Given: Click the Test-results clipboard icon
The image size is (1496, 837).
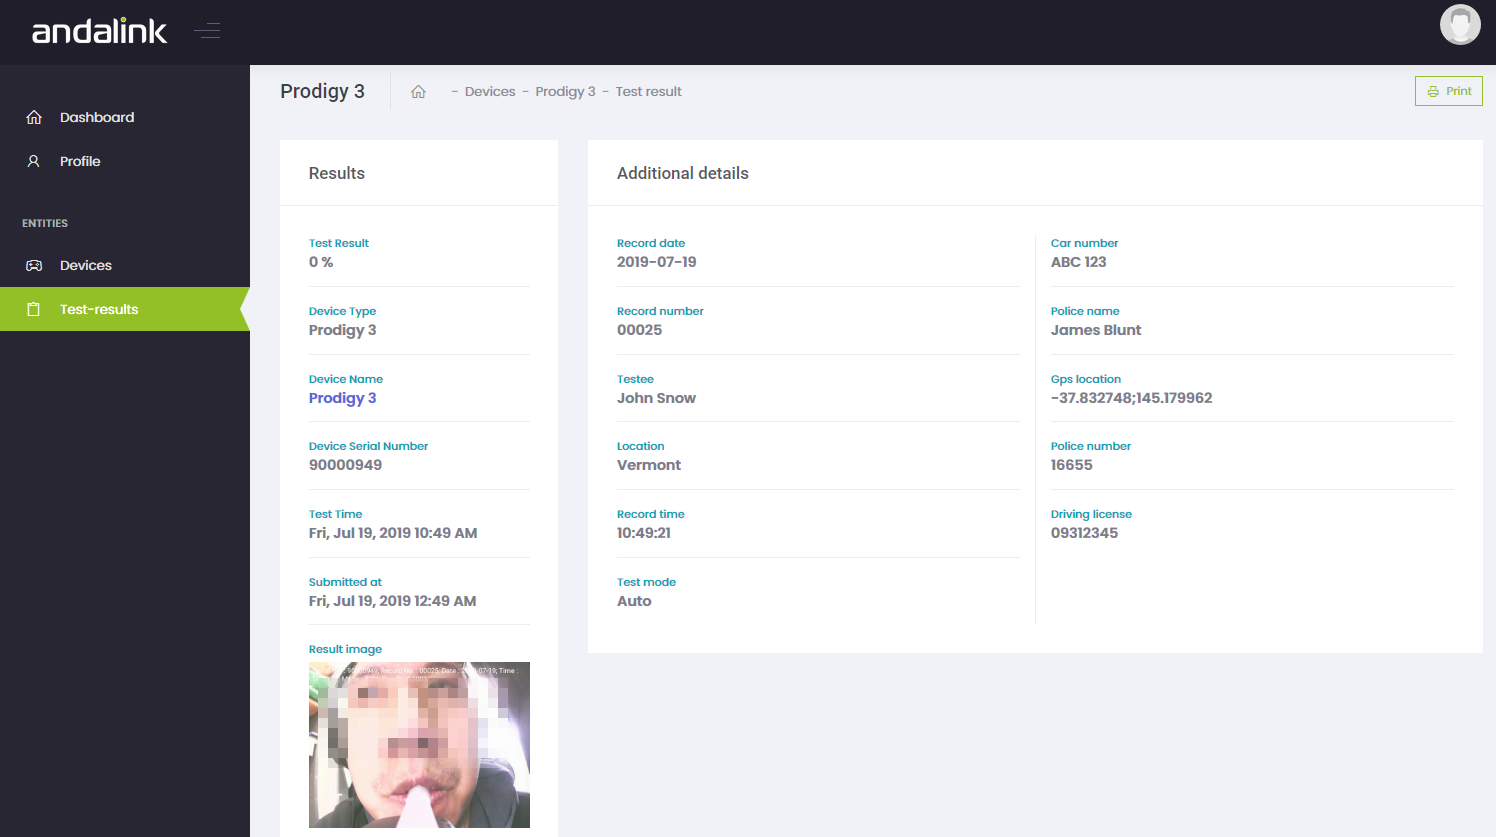Looking at the screenshot, I should tap(34, 309).
